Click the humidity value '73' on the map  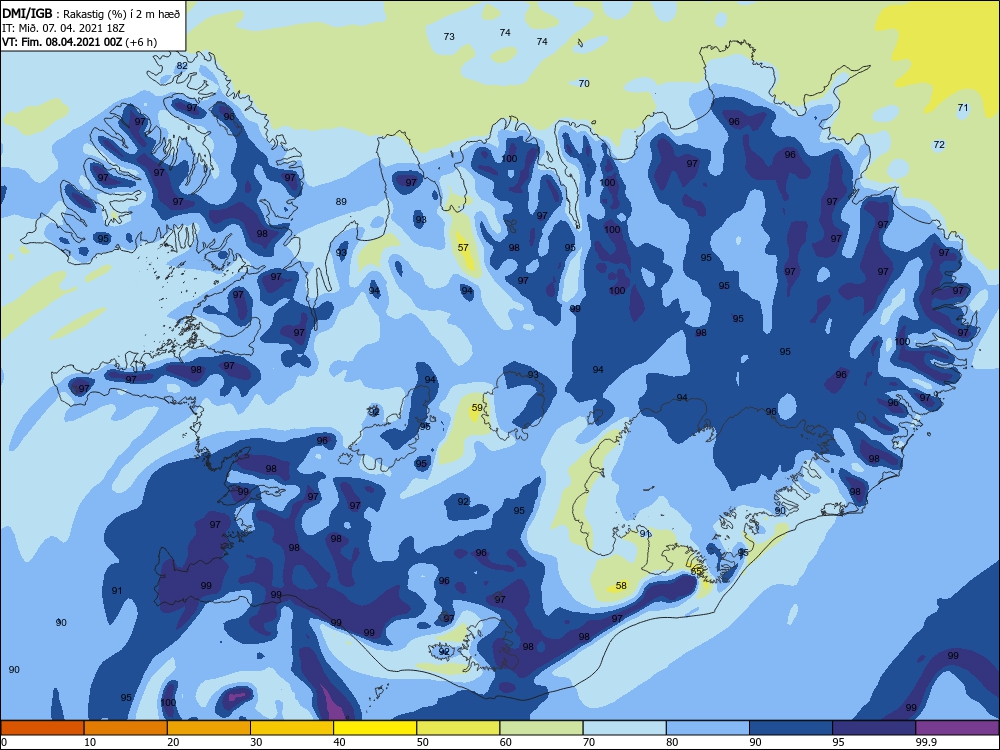pos(449,36)
